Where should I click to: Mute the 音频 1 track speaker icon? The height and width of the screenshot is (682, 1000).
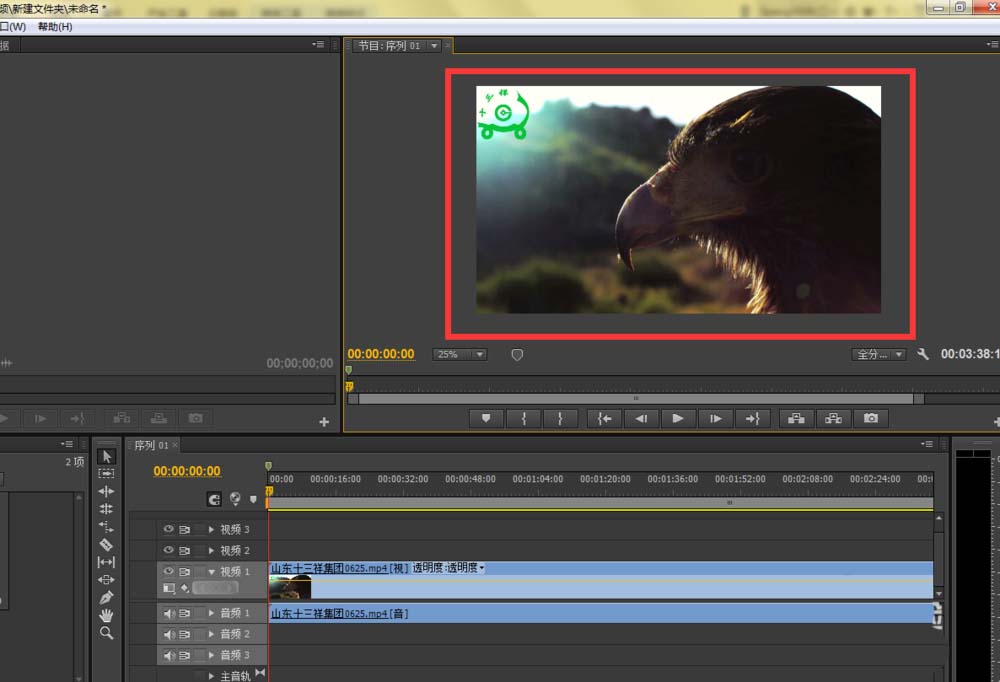169,613
